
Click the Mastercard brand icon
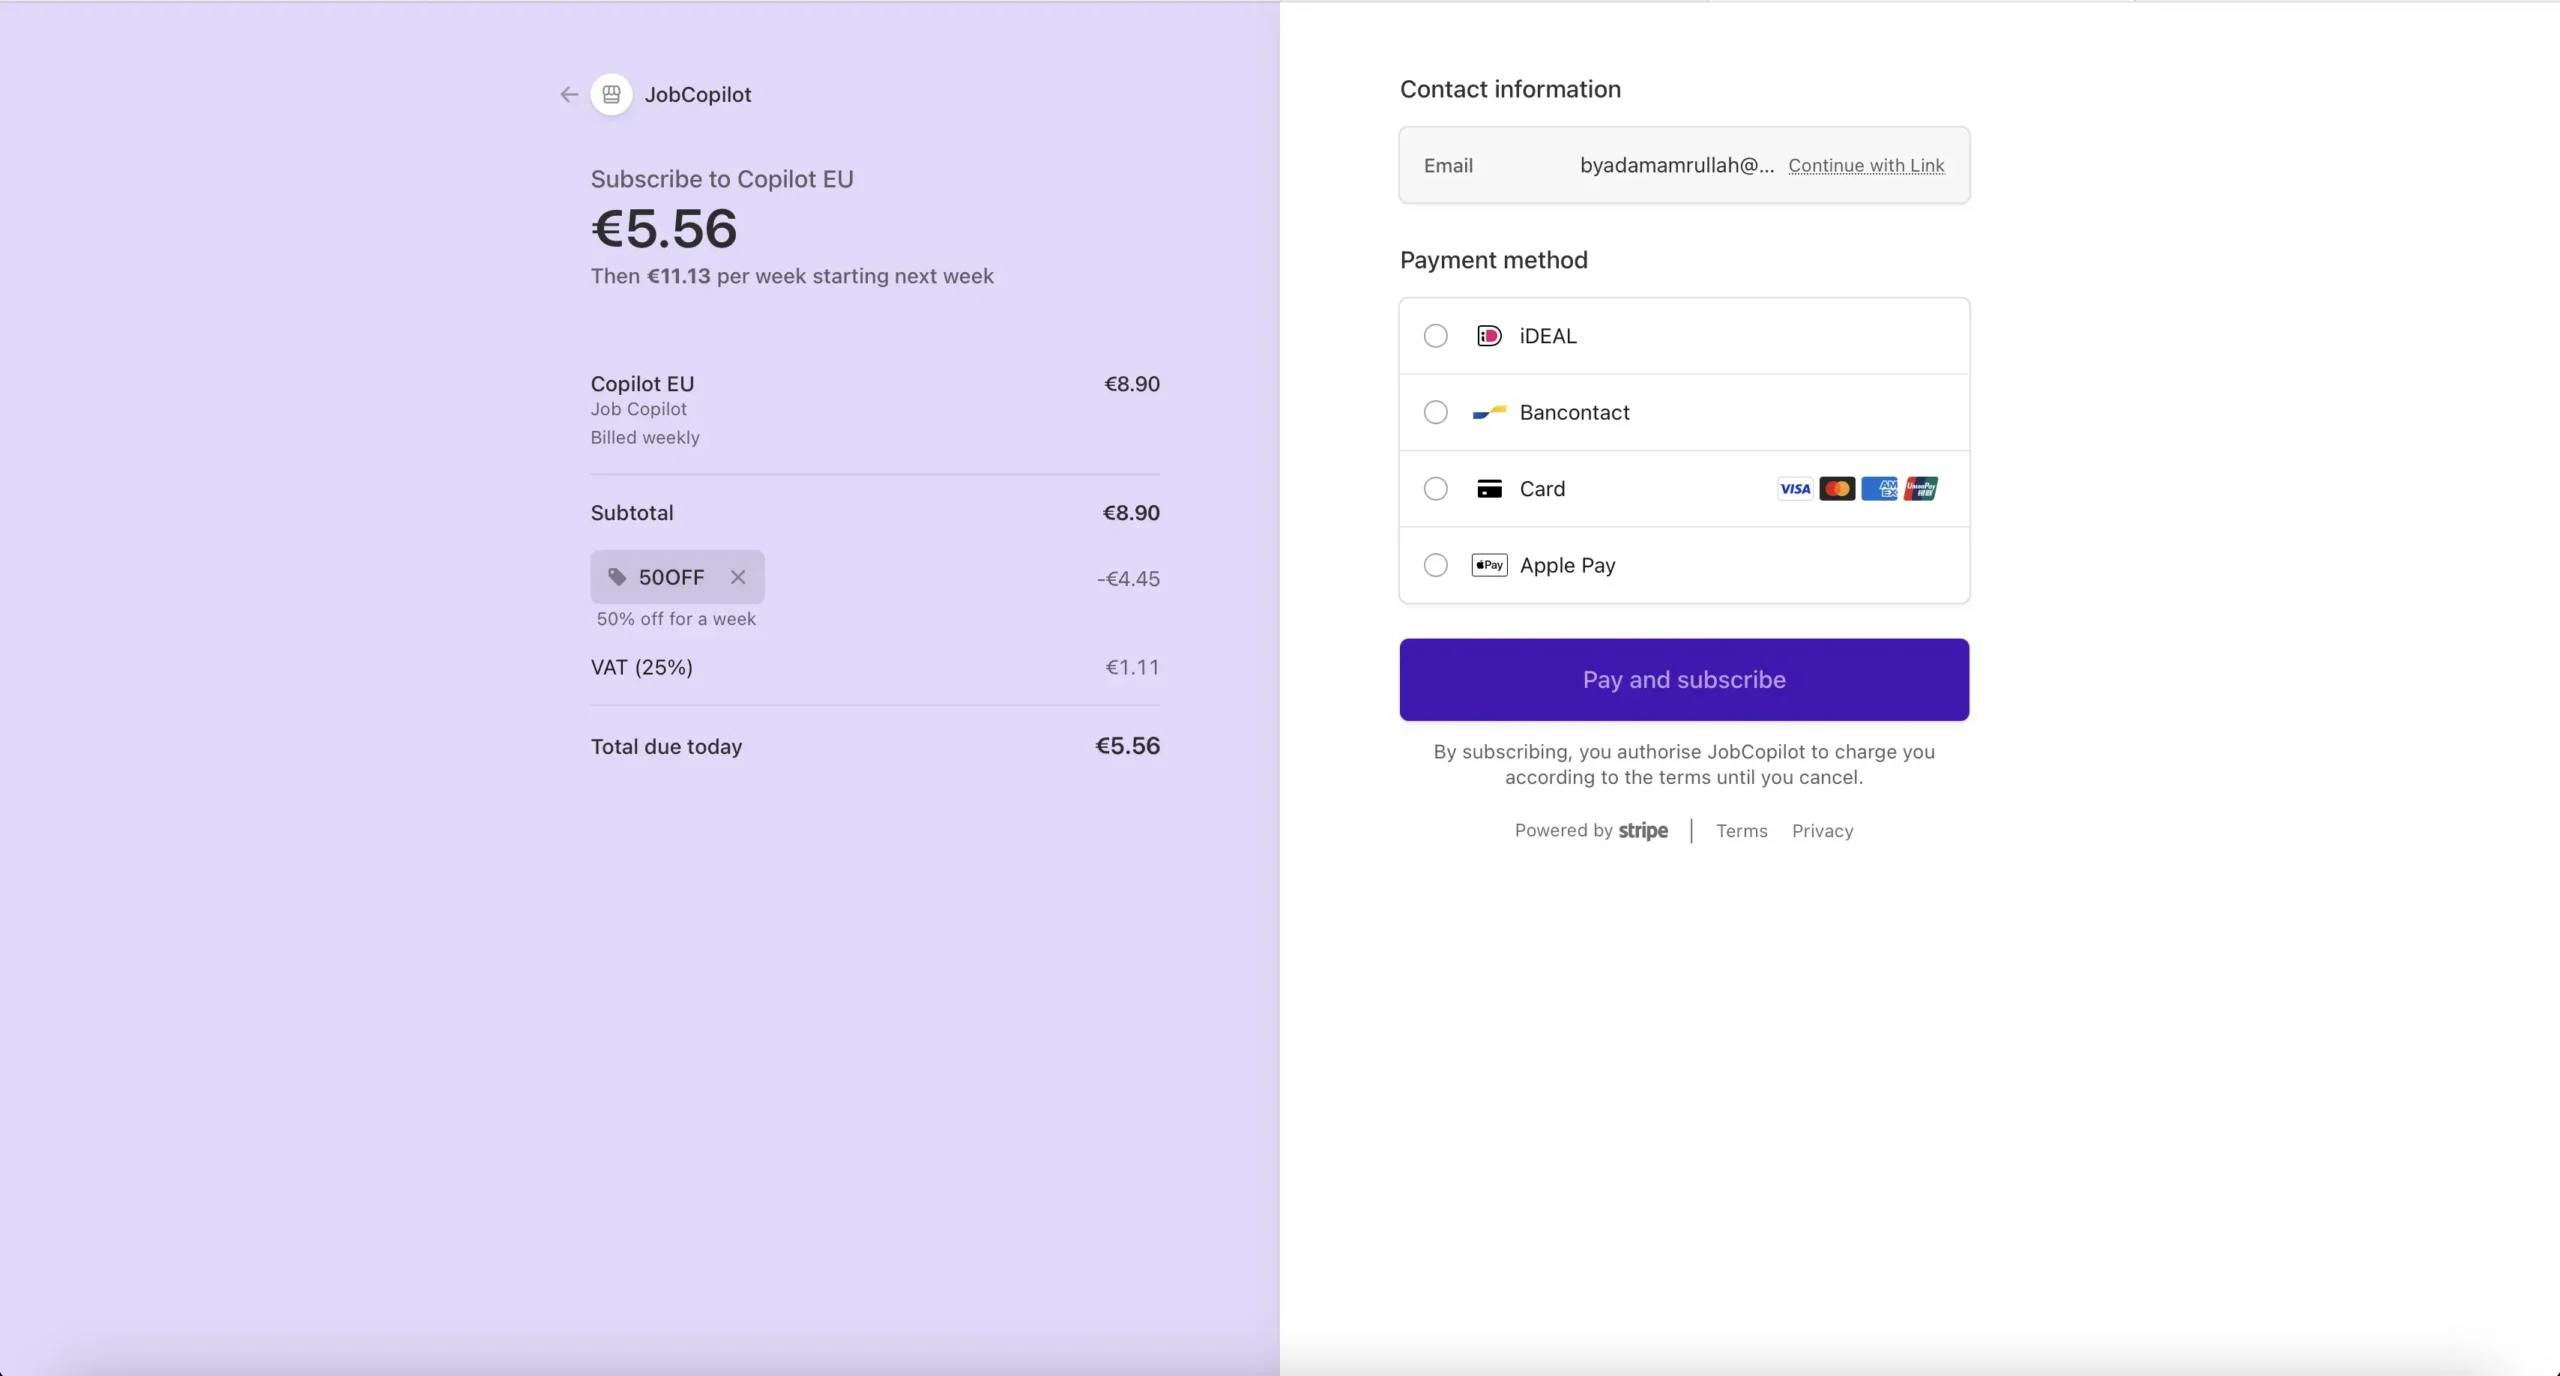coord(1837,488)
